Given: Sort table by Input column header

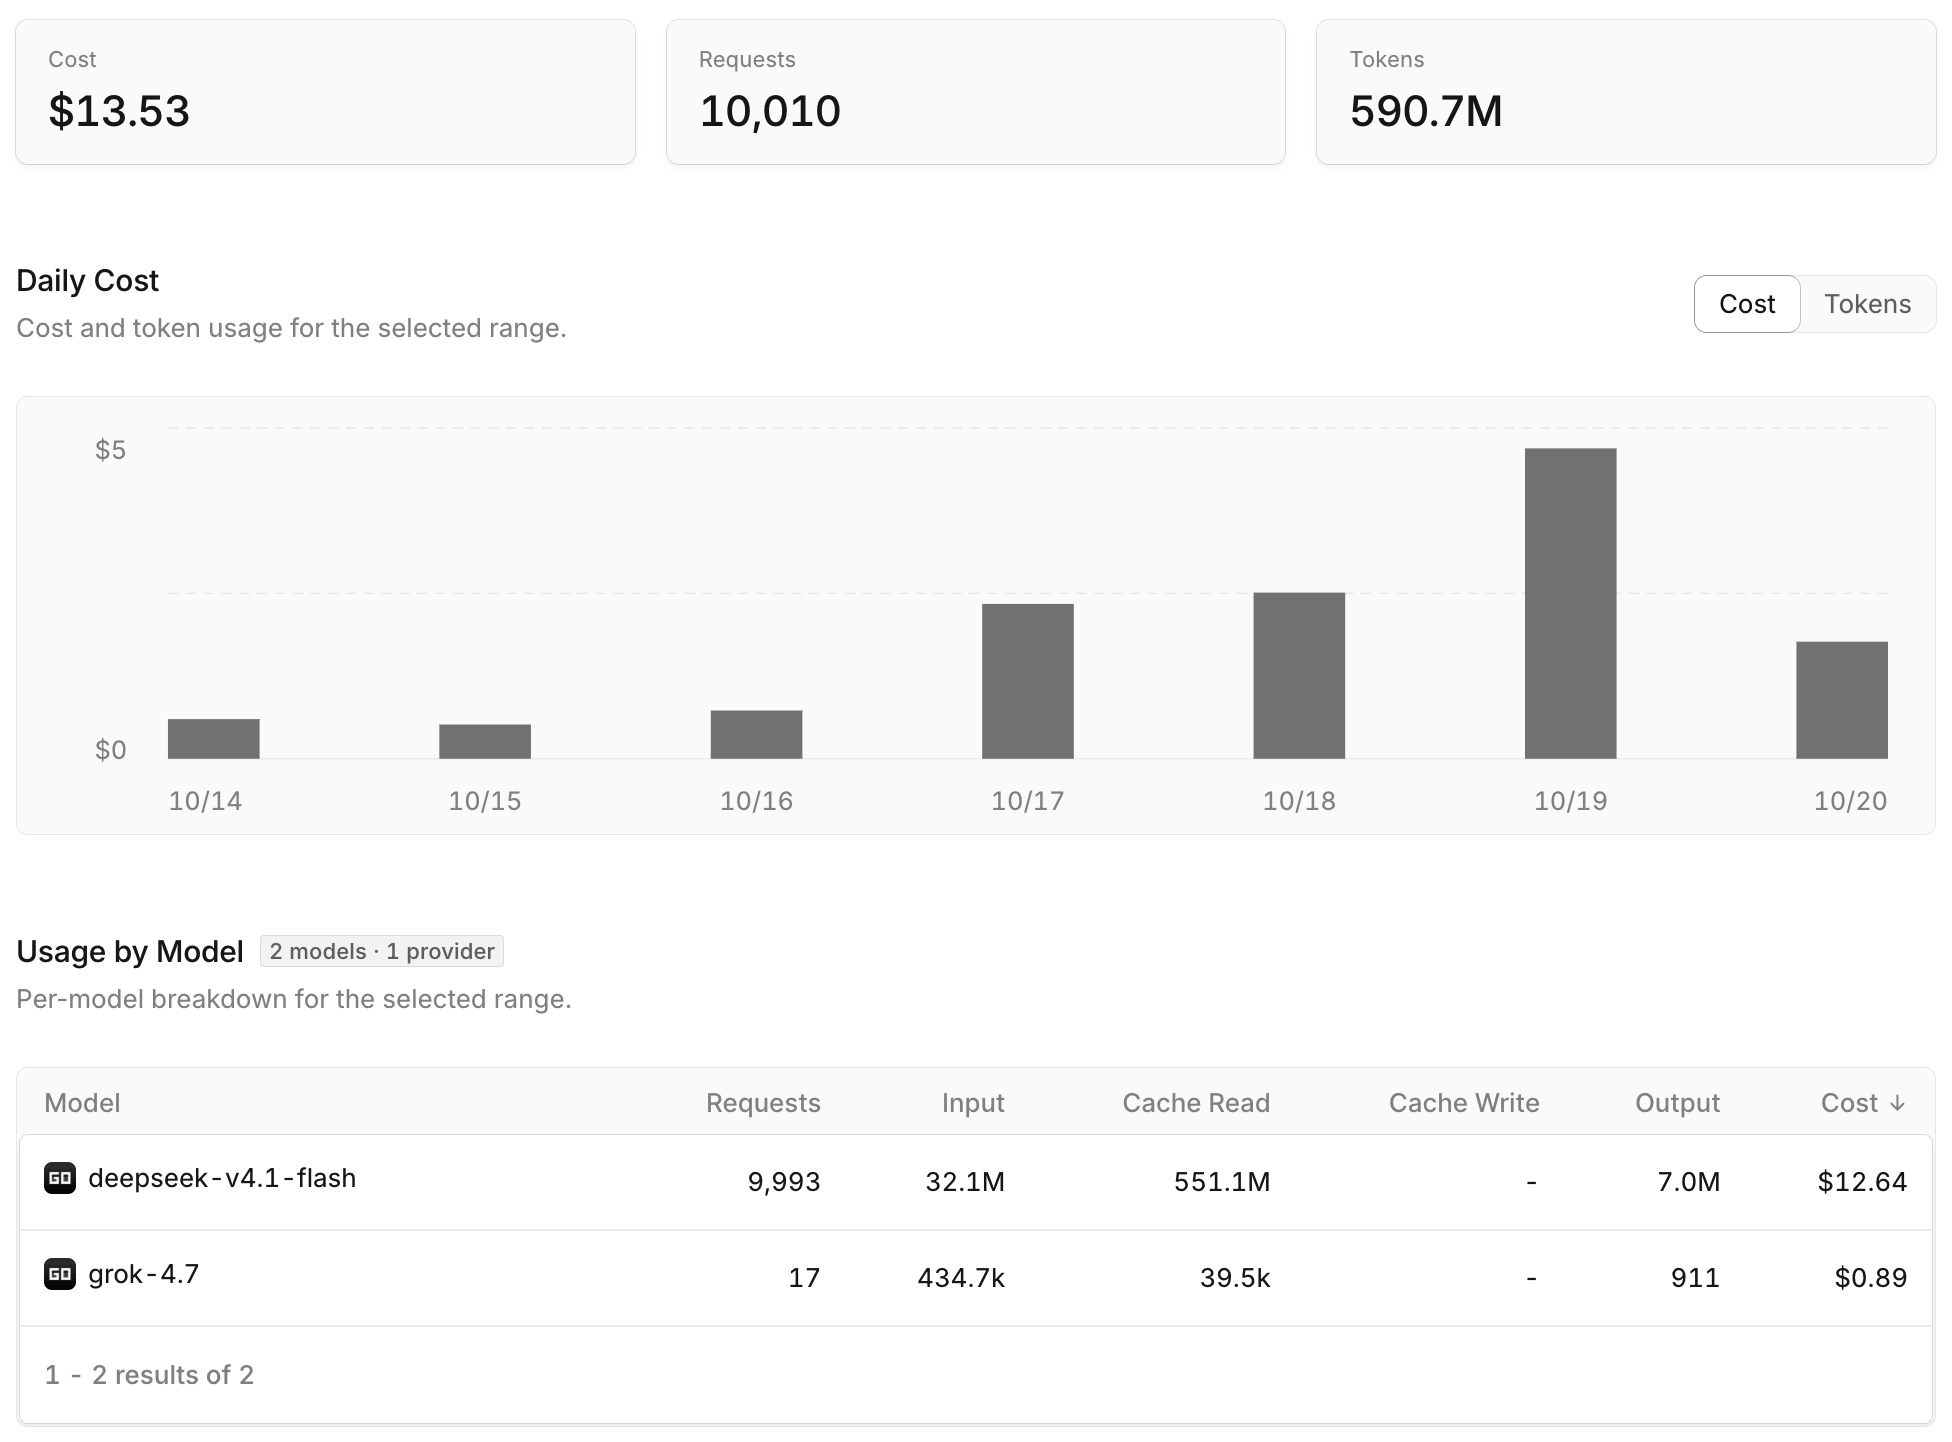Looking at the screenshot, I should tap(973, 1103).
